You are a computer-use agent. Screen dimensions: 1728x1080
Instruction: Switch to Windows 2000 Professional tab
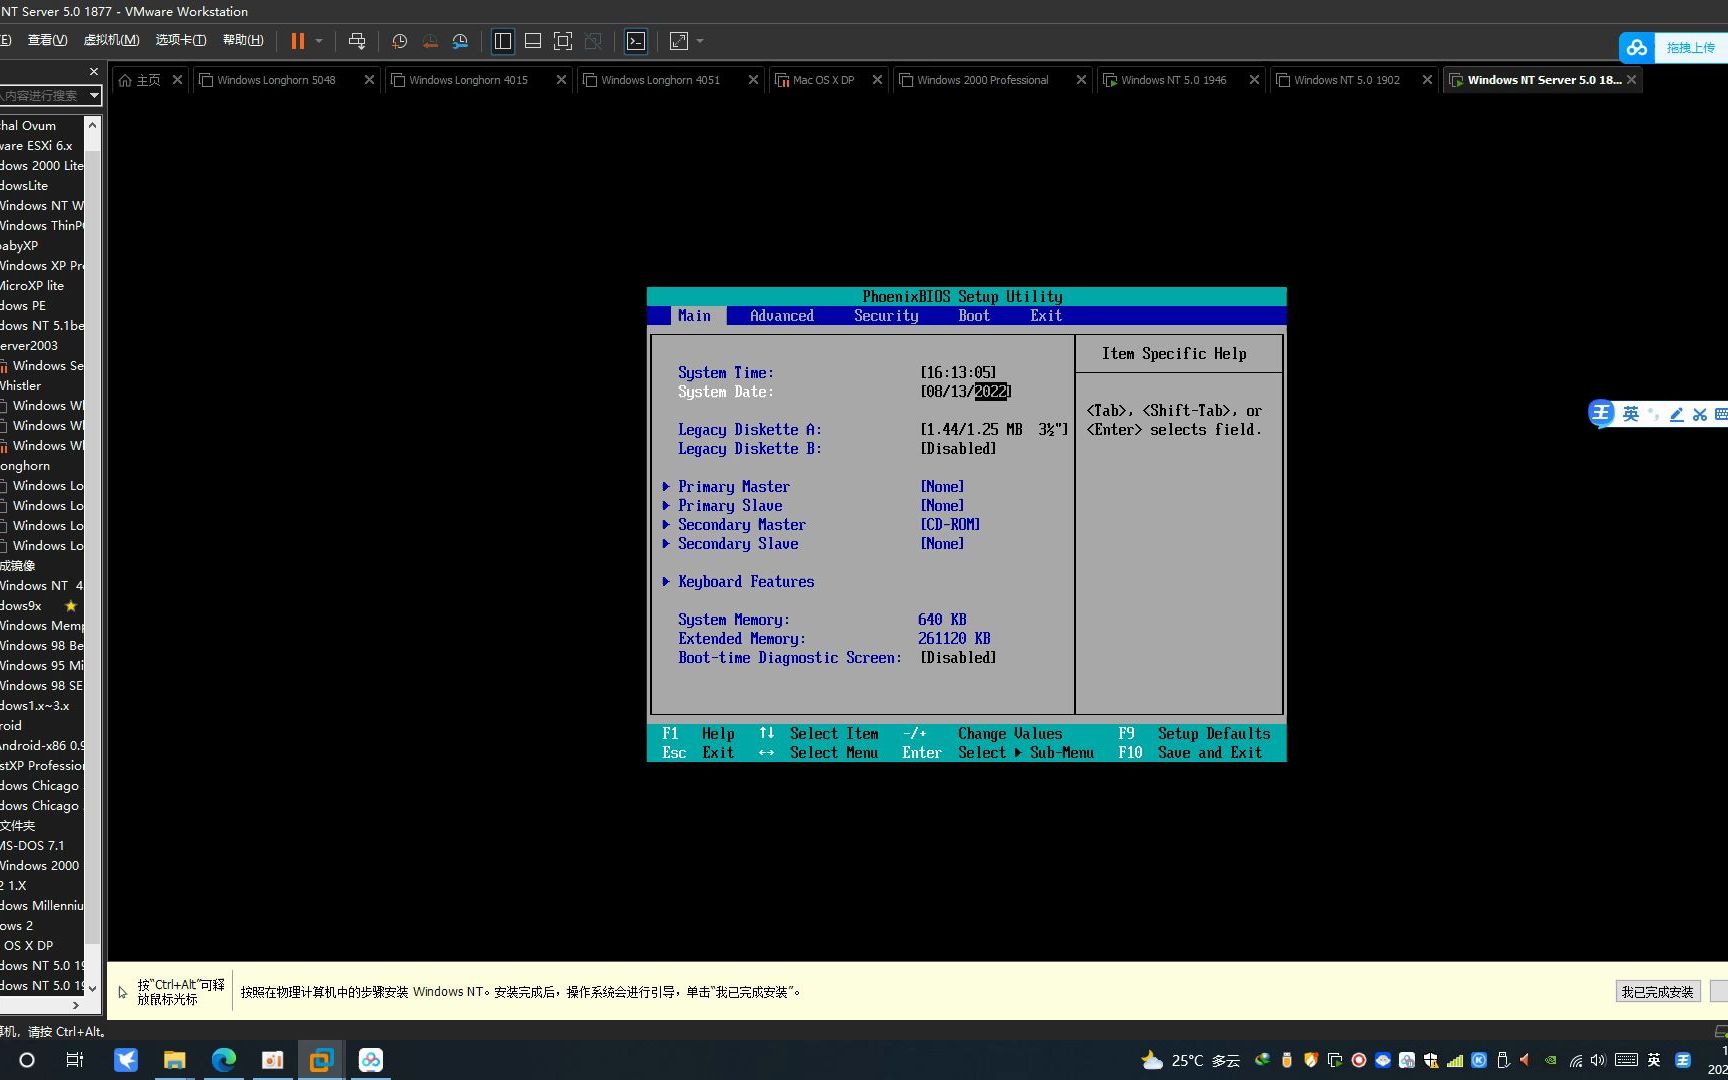click(x=982, y=80)
